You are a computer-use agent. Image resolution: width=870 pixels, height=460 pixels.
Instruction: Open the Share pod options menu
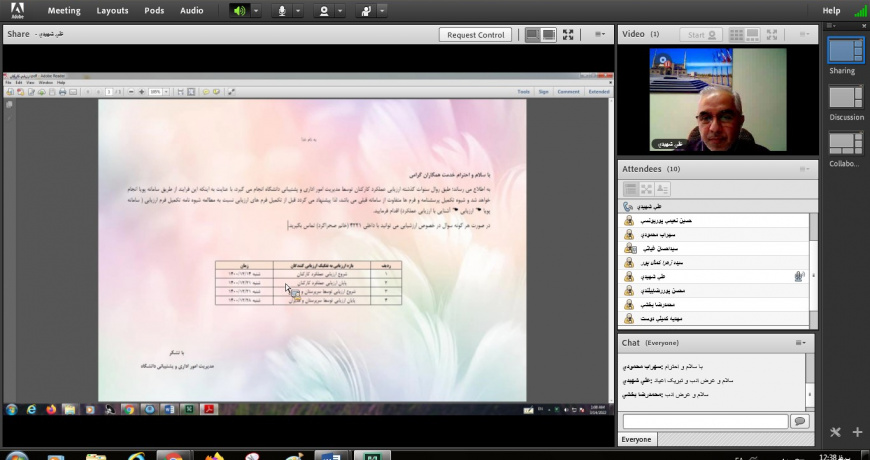pos(600,34)
